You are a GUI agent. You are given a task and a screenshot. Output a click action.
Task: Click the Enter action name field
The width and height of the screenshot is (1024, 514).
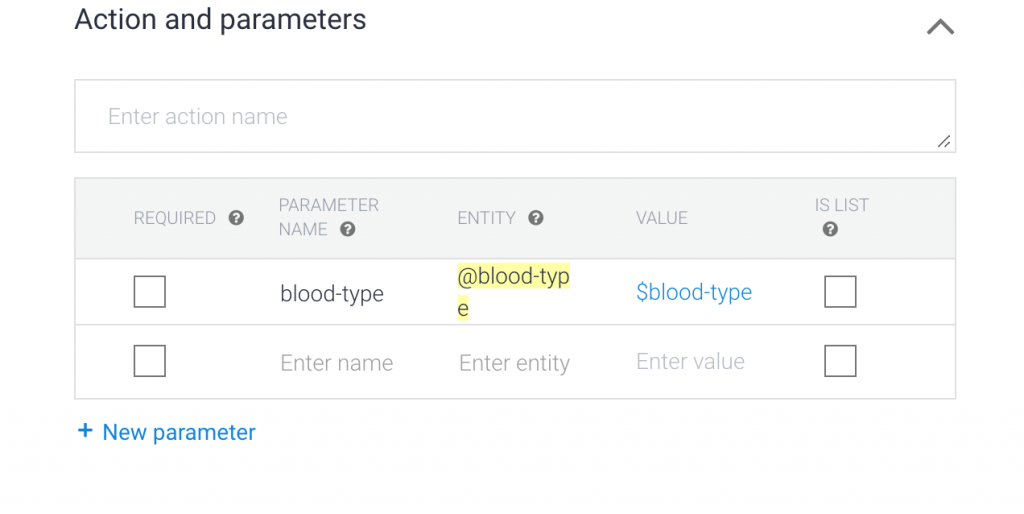[500, 116]
